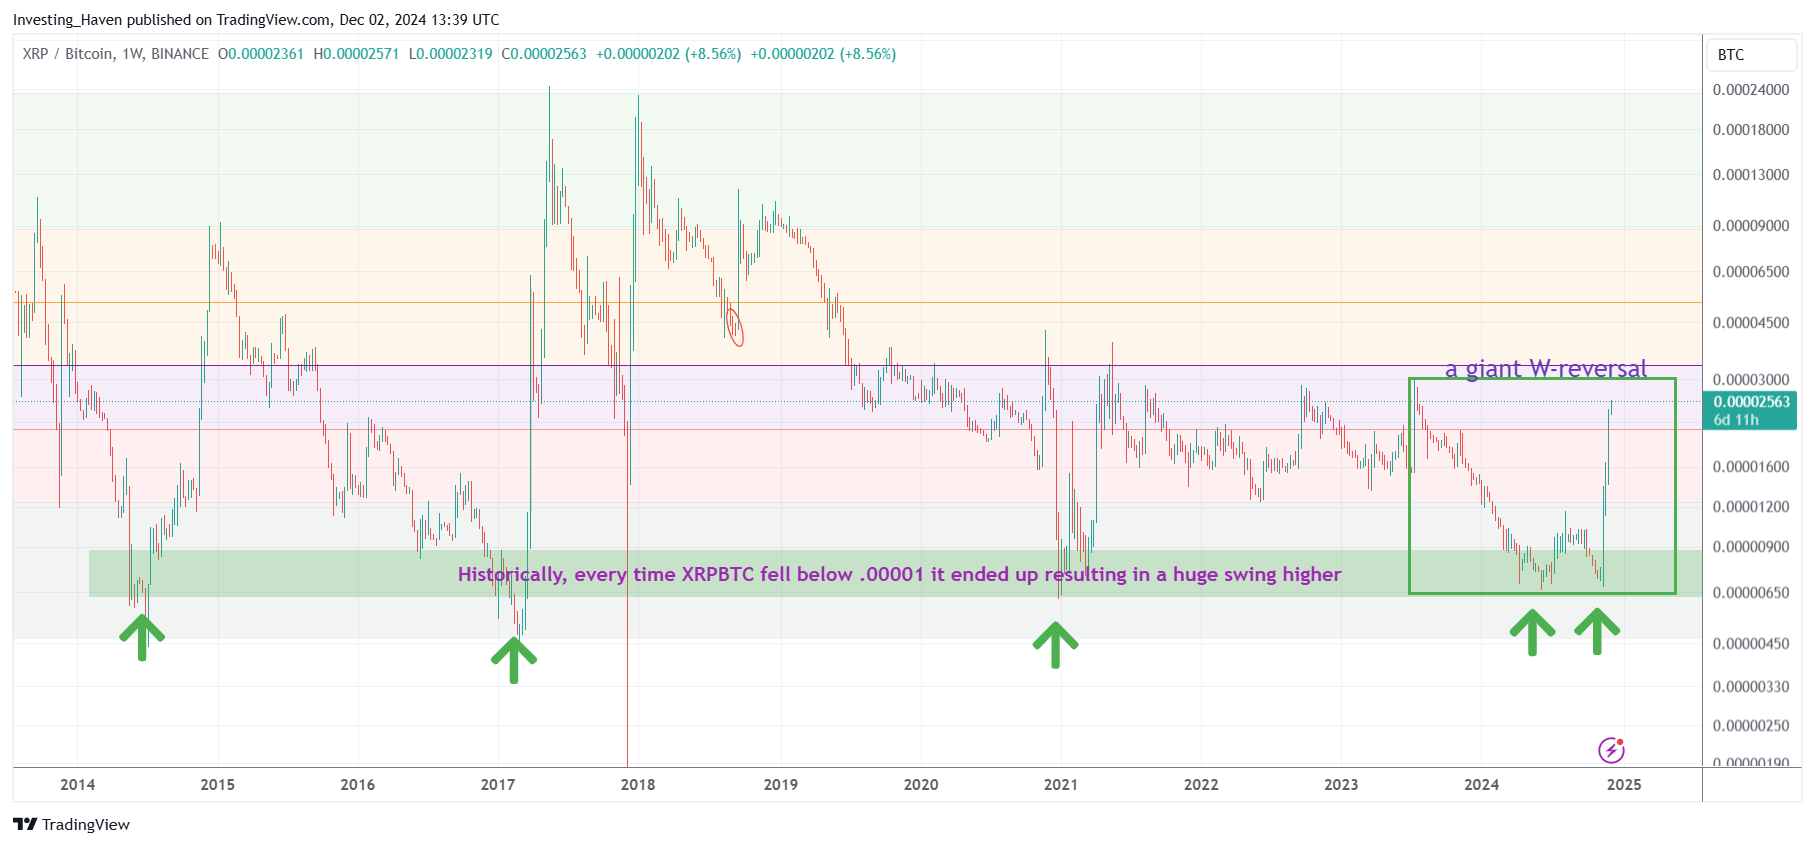The height and width of the screenshot is (846, 1815).
Task: Click the 2019 label on the time axis
Action: pos(781,784)
